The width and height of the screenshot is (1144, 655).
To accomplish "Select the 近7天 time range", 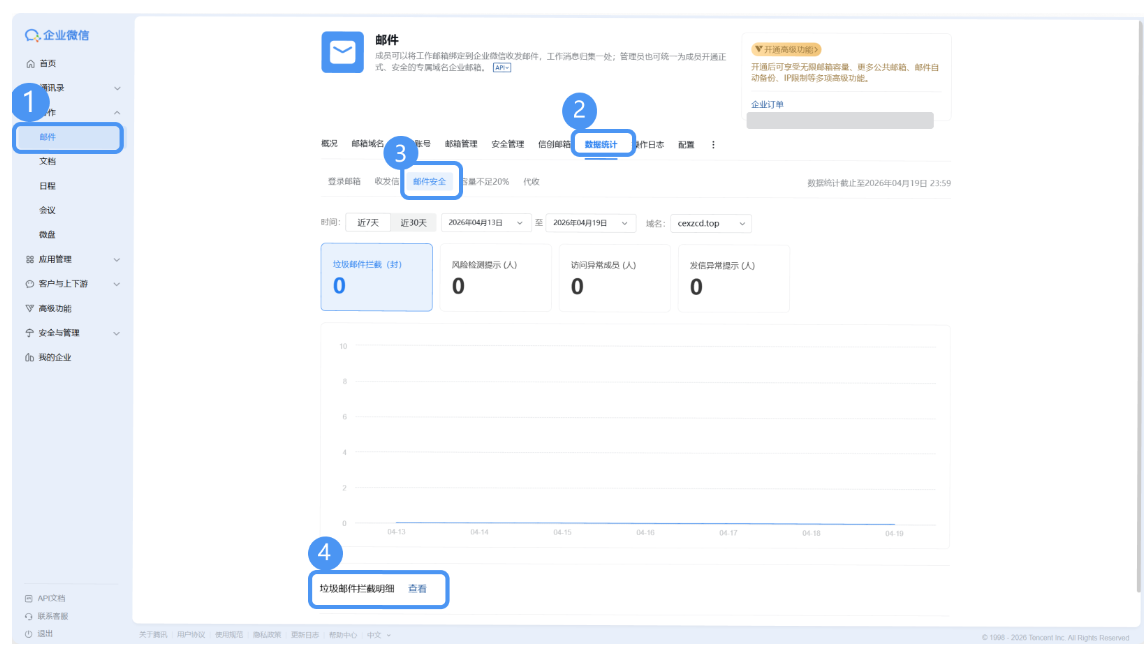I will click(x=368, y=223).
